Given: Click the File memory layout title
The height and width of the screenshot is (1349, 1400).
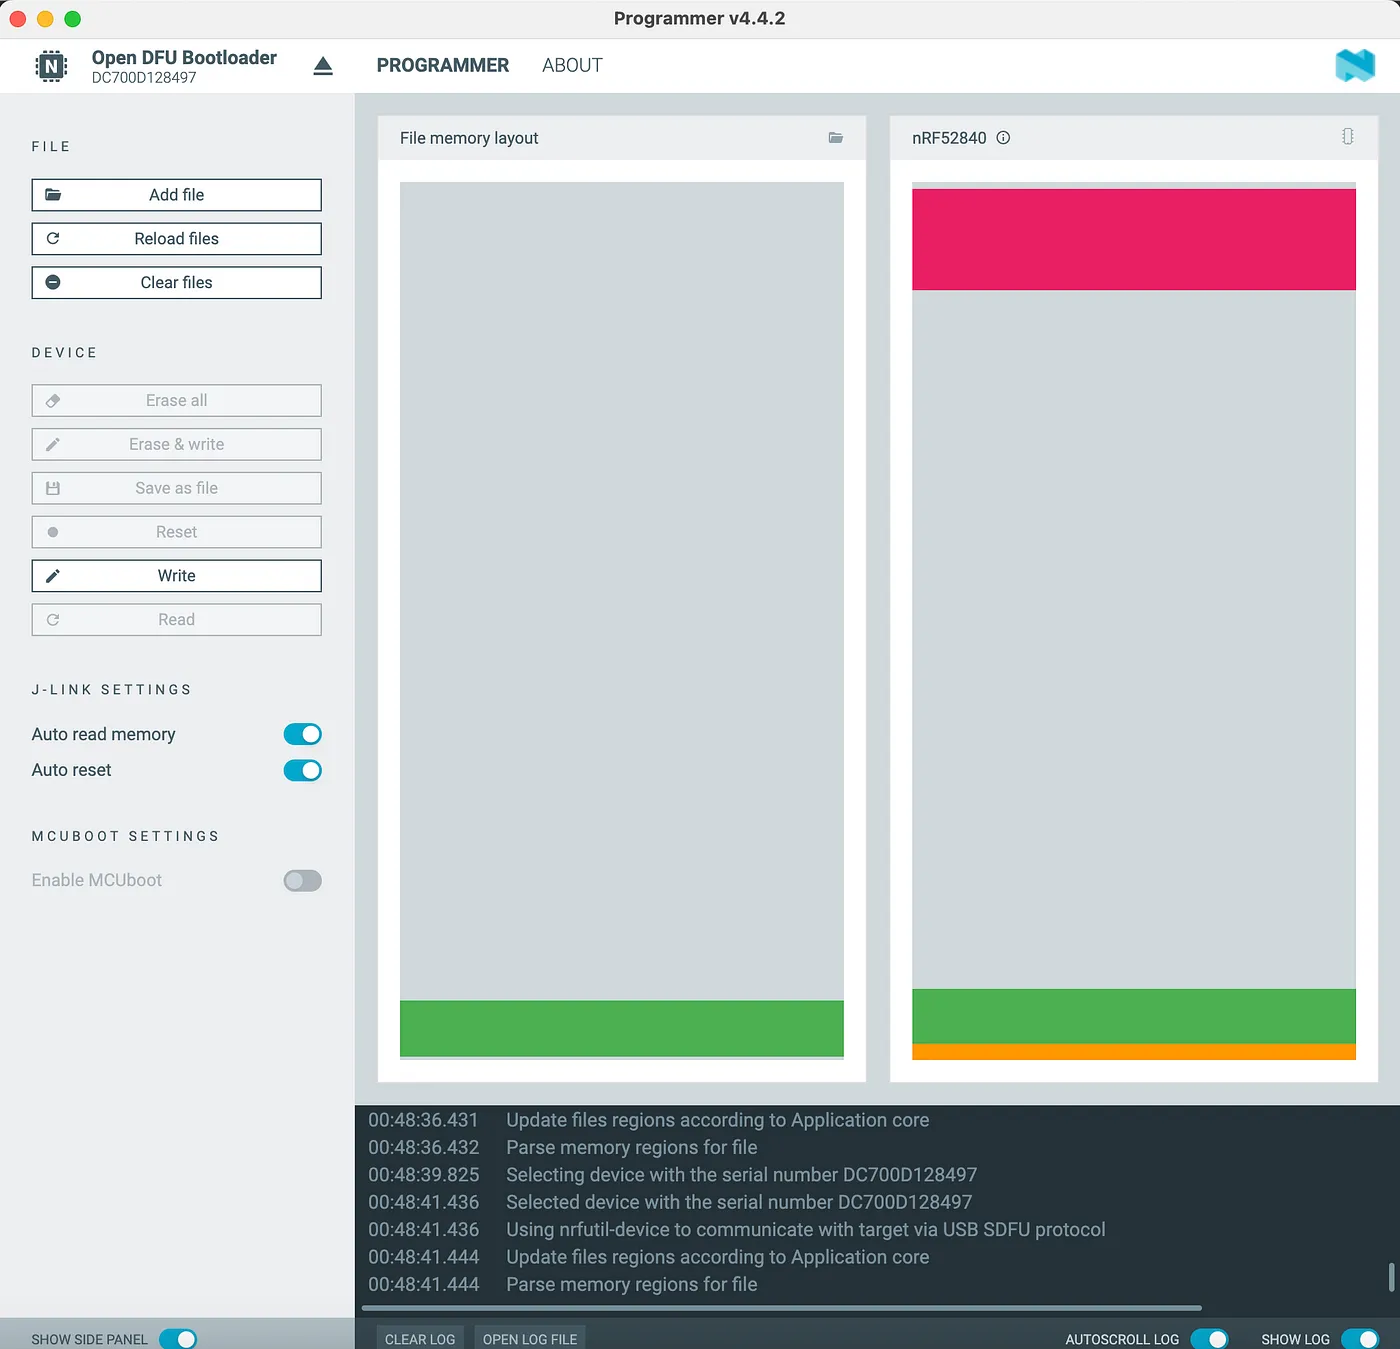Looking at the screenshot, I should (469, 138).
